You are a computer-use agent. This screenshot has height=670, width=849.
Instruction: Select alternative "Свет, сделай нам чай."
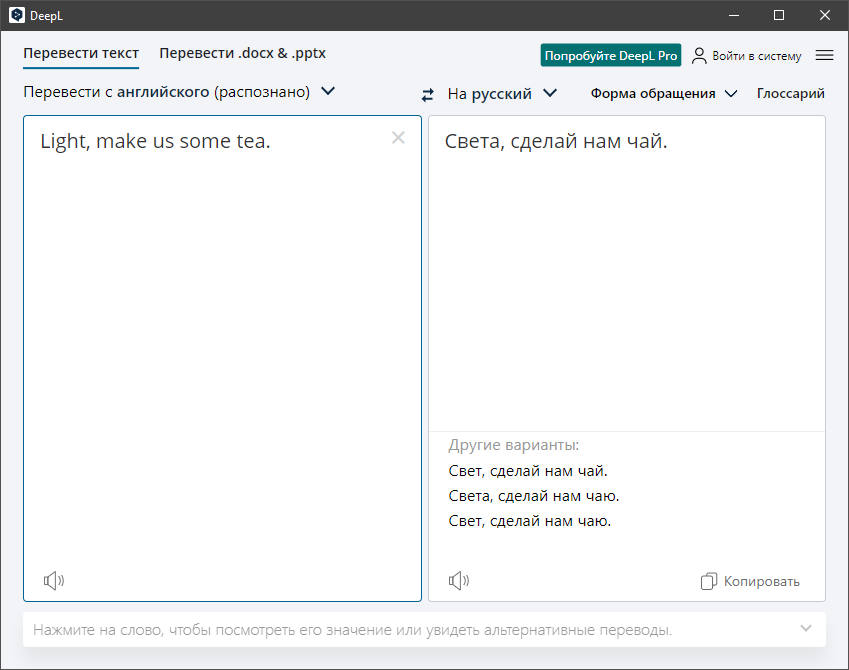click(x=528, y=471)
